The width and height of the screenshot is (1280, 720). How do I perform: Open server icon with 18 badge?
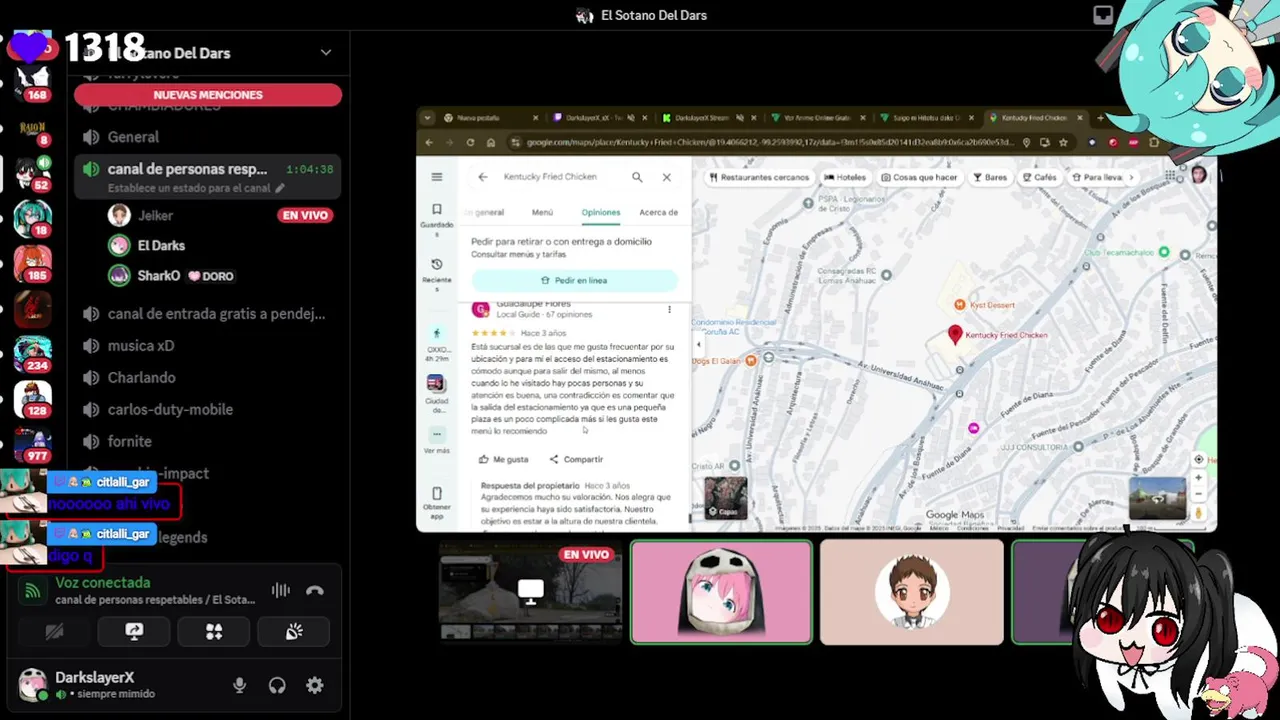point(33,217)
